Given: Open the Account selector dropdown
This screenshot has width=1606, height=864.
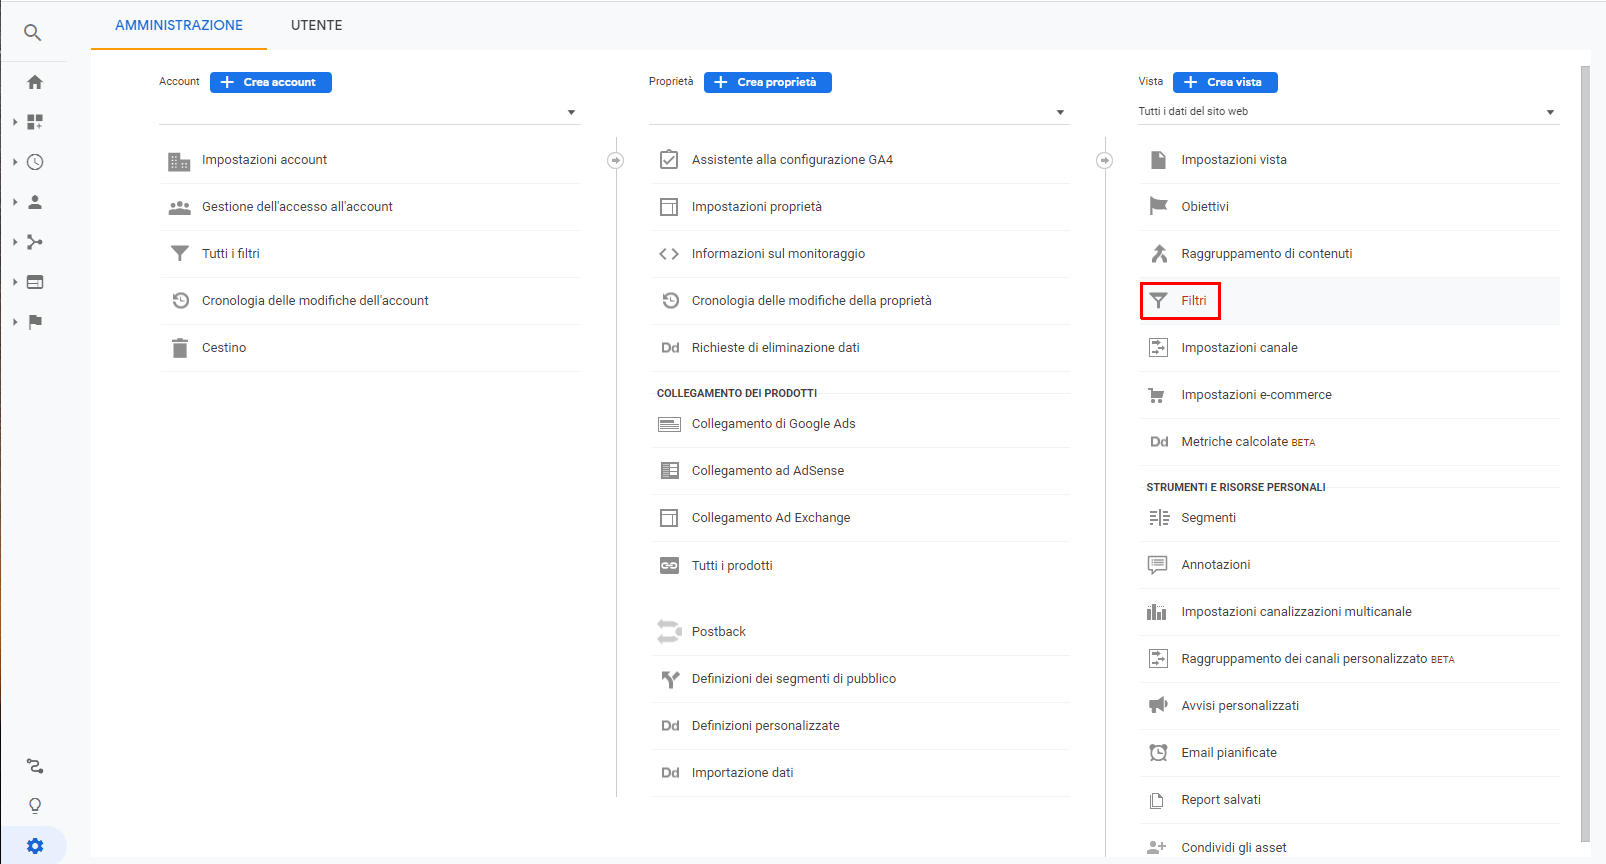Looking at the screenshot, I should coord(369,112).
